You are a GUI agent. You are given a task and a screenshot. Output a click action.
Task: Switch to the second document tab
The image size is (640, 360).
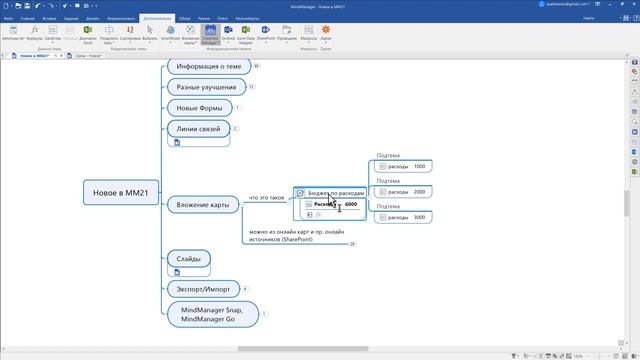tap(85, 56)
